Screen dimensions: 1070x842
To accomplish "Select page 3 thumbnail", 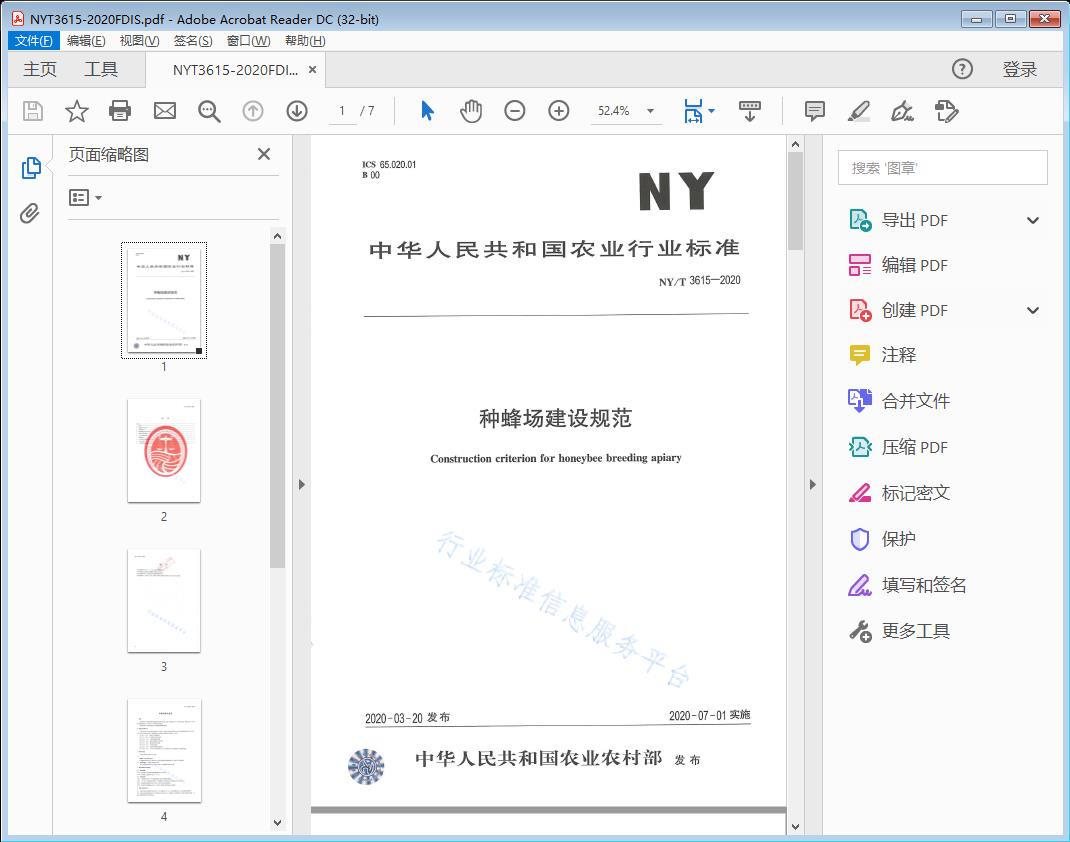I will [x=164, y=600].
